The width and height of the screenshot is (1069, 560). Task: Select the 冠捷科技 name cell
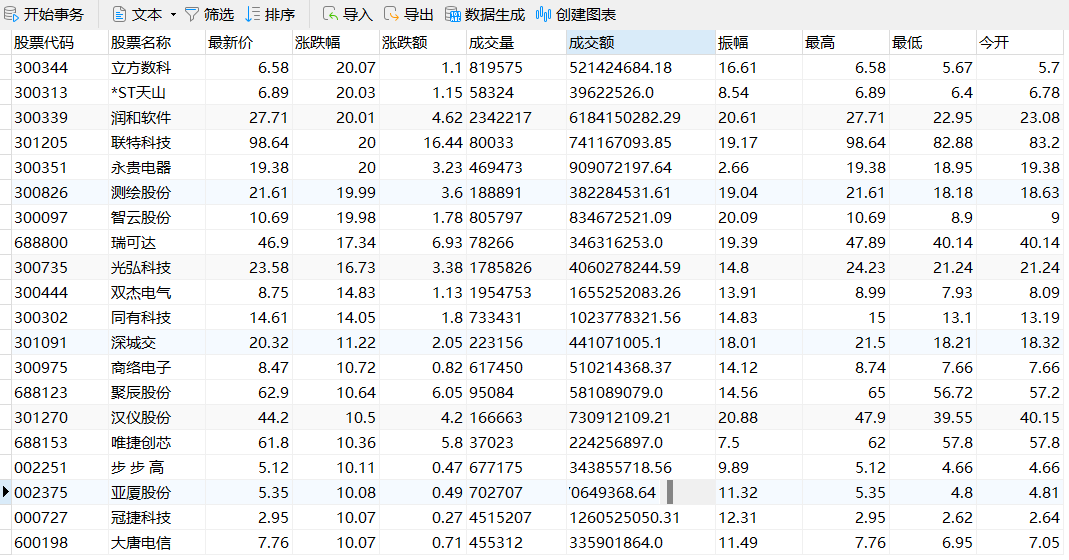157,518
